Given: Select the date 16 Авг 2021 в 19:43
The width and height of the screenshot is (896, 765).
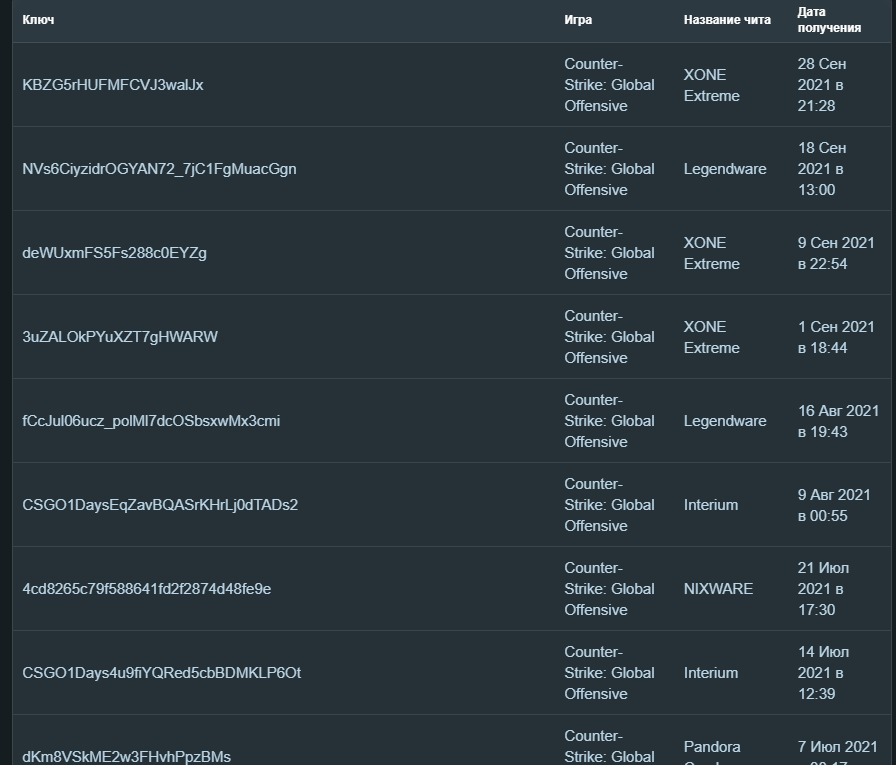Looking at the screenshot, I should [838, 421].
